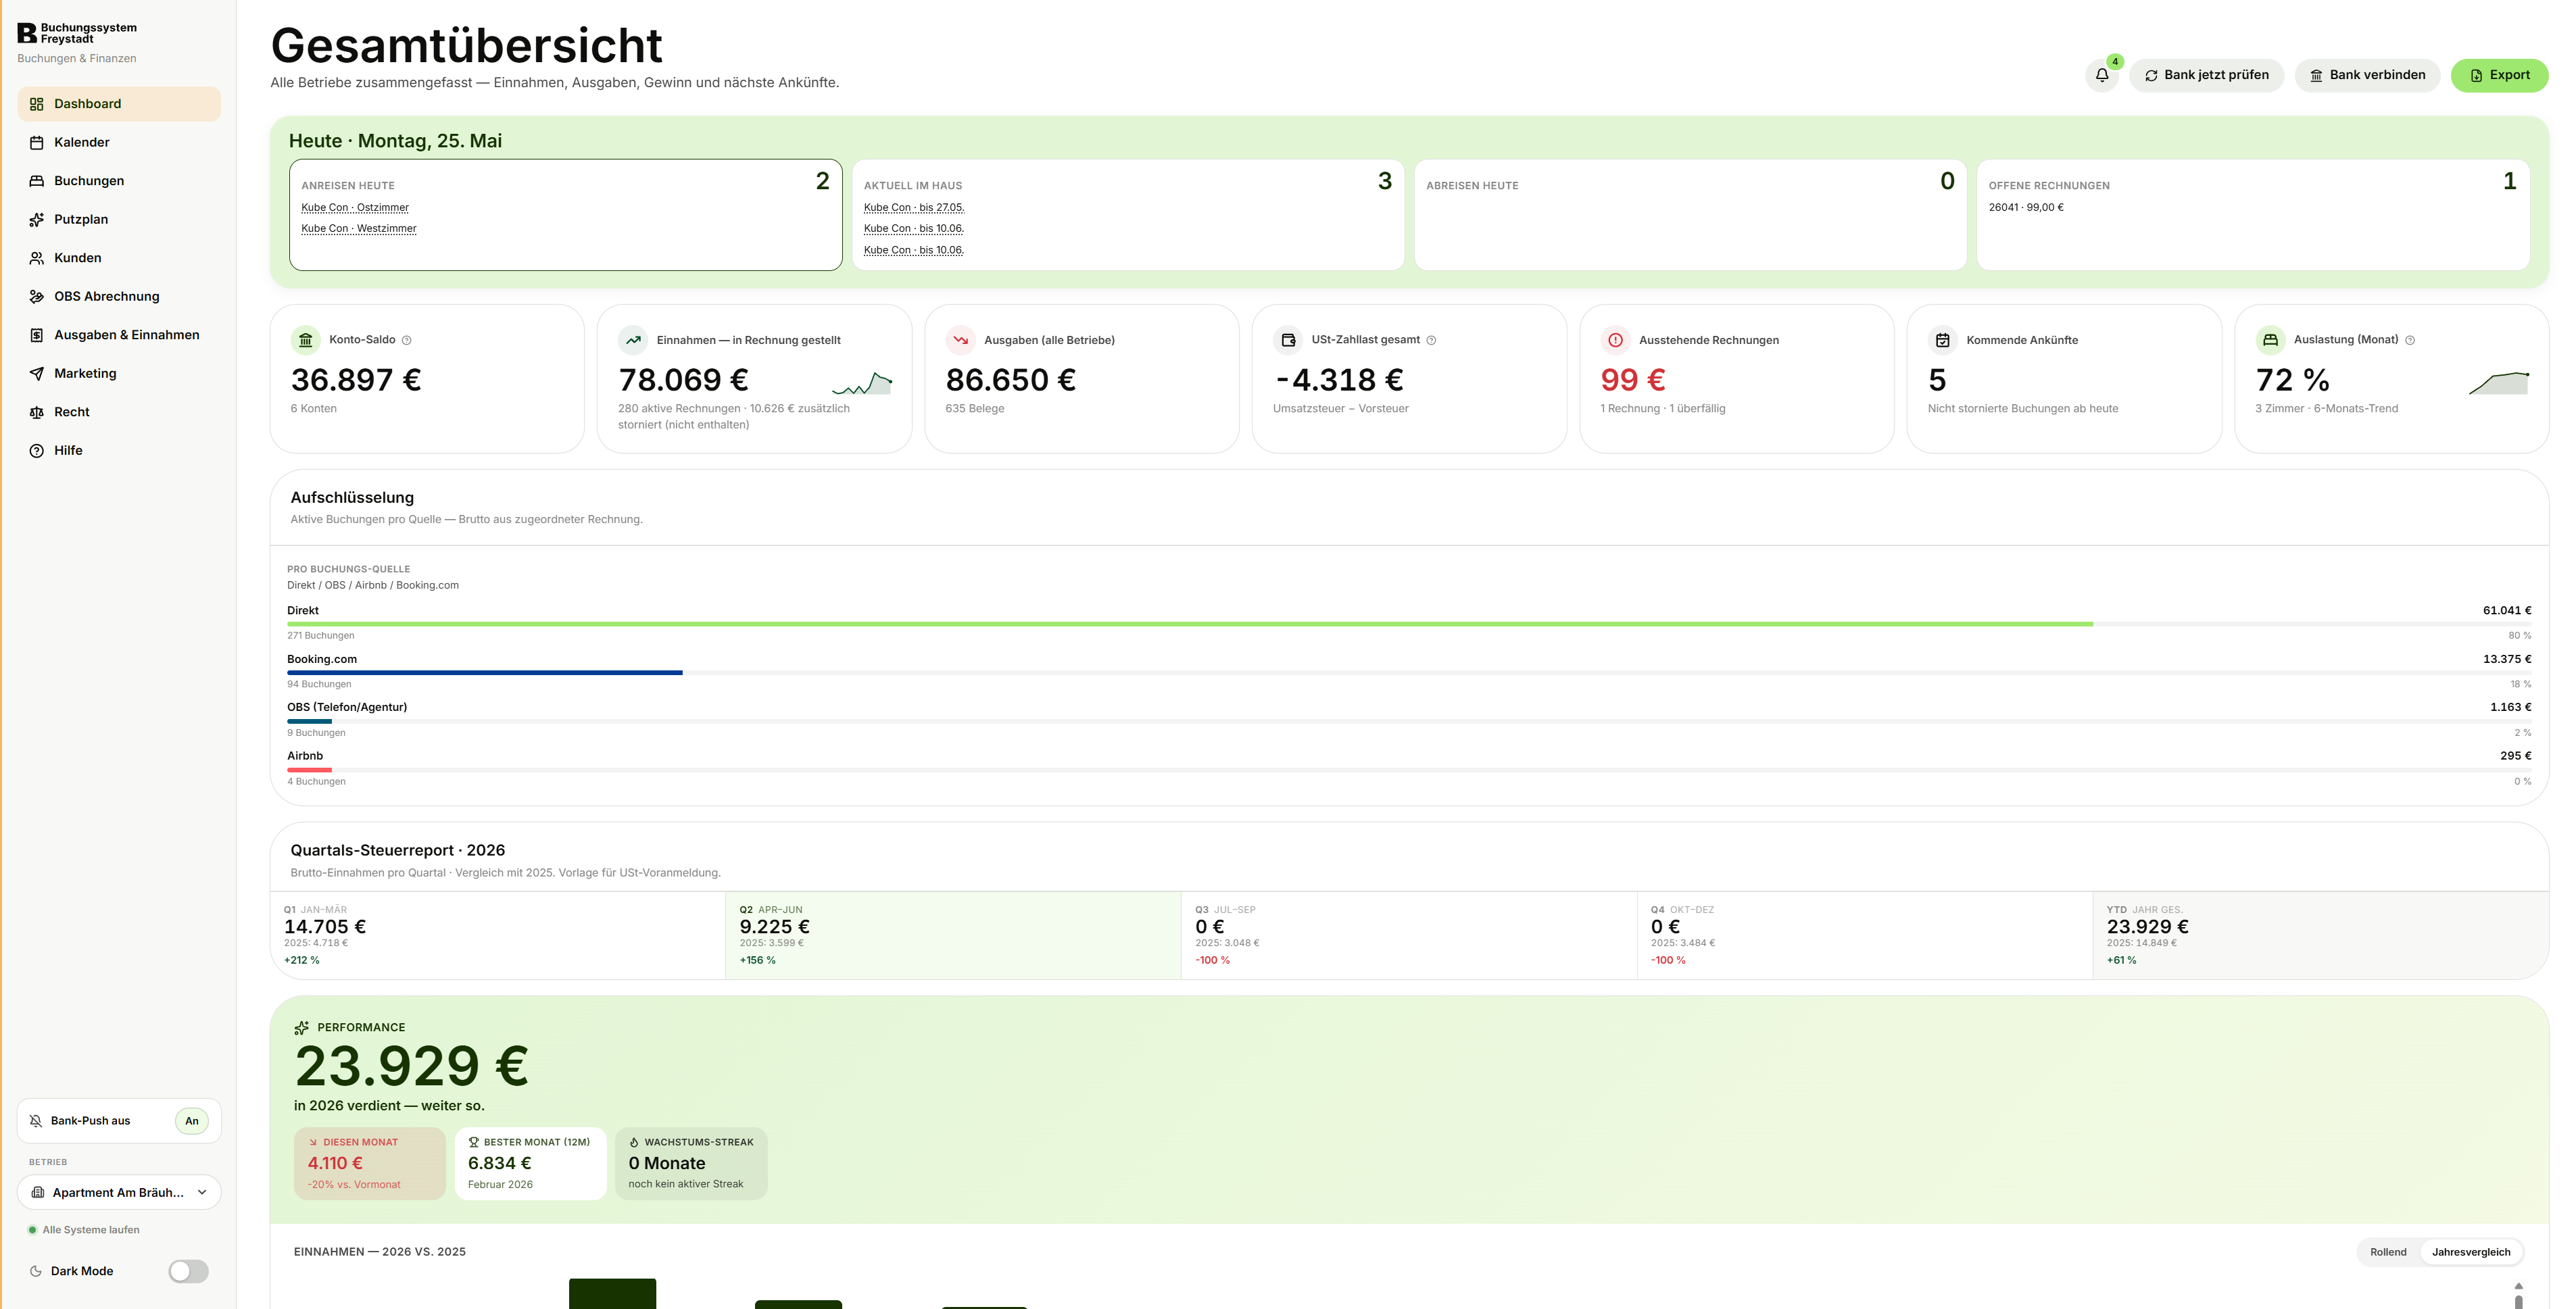
Task: Click the Direkt green progress bar
Action: [x=1190, y=624]
